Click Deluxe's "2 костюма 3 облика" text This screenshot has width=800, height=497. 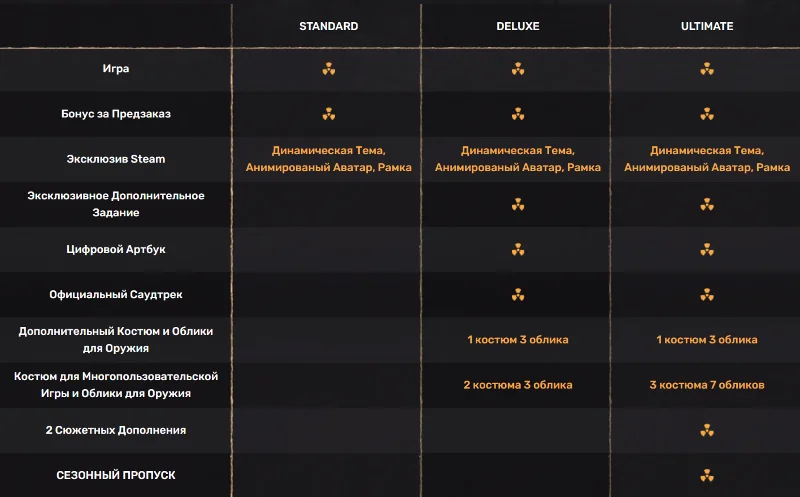pos(518,385)
